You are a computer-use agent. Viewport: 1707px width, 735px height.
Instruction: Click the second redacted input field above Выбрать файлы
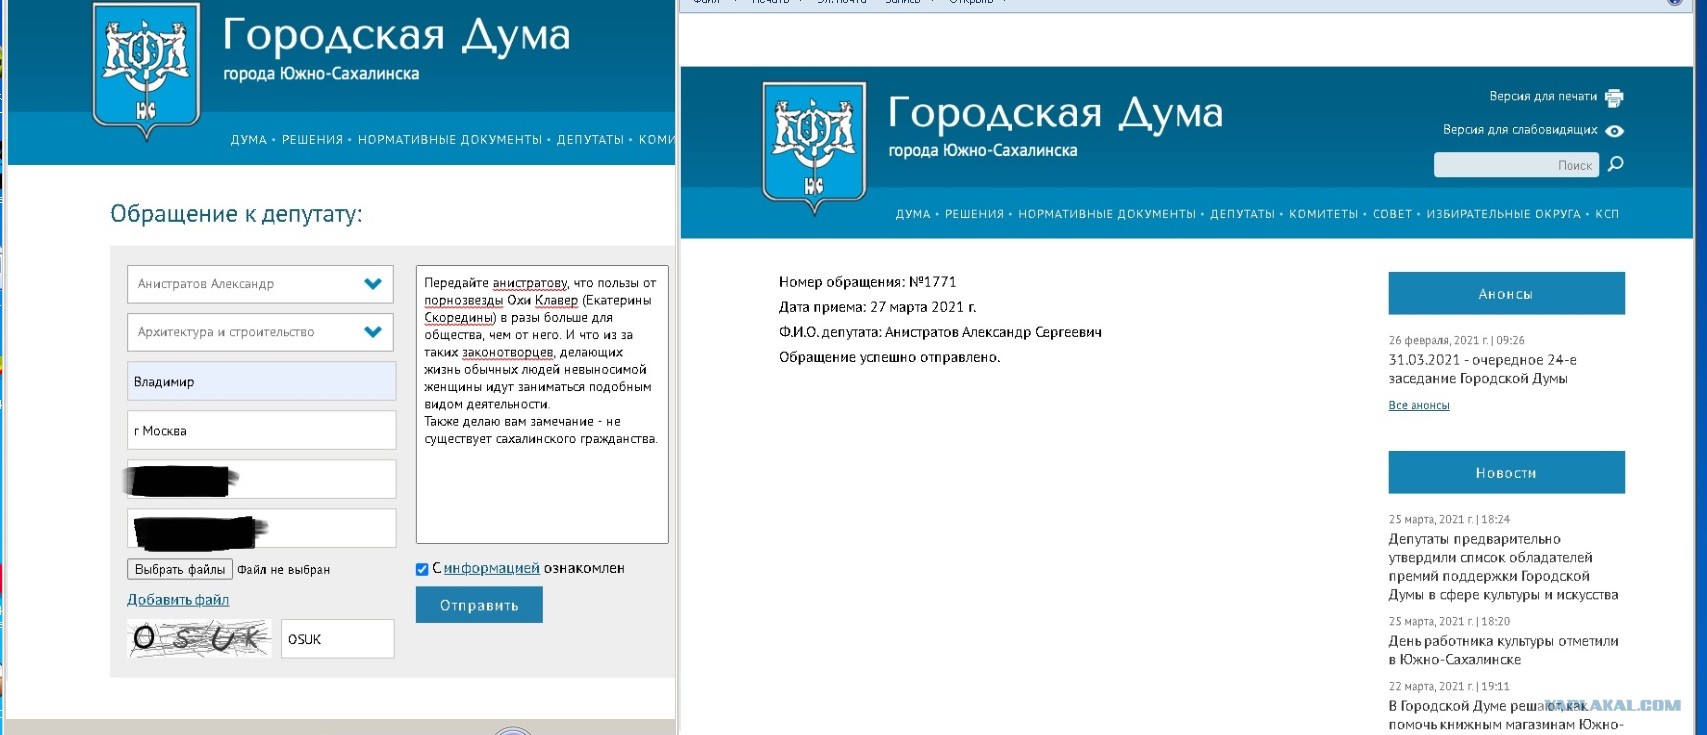click(x=261, y=529)
